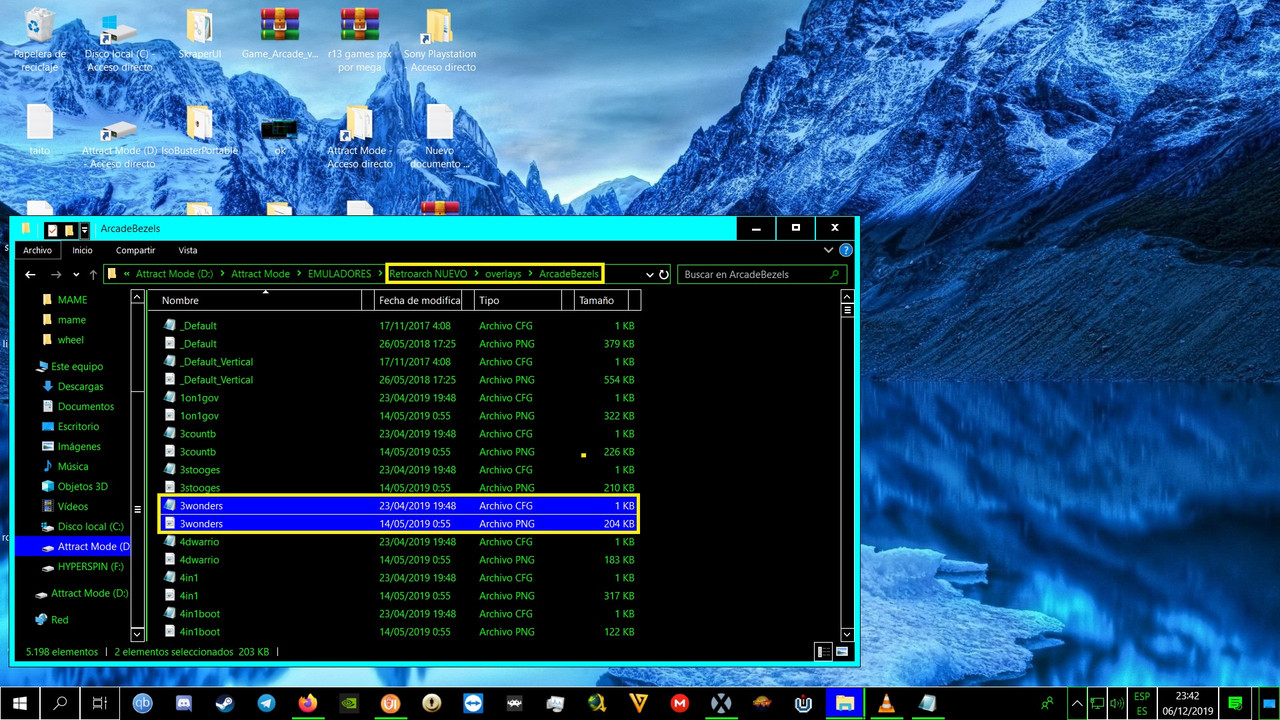Switch to the Inicio ribbon tab
Image resolution: width=1280 pixels, height=720 pixels.
(82, 250)
